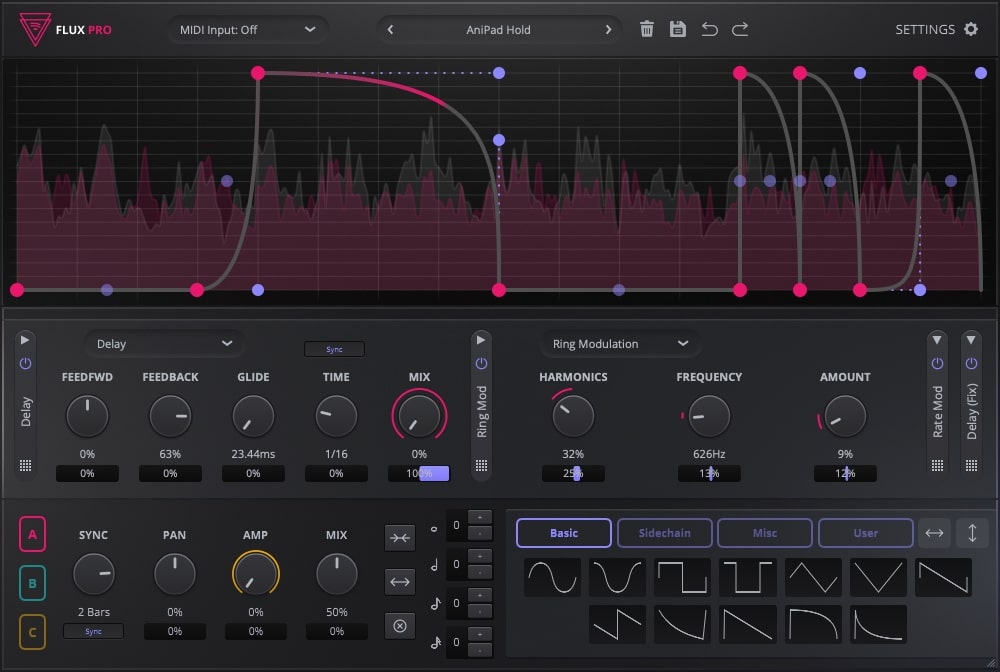1000x672 pixels.
Task: Open the Ring Modulation effect dropdown
Action: click(619, 343)
